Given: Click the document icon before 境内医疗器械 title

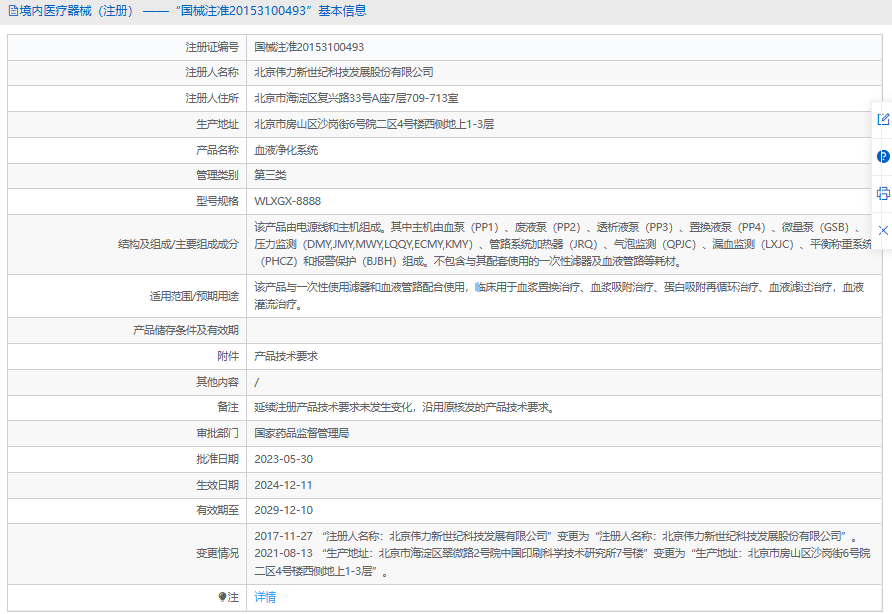Looking at the screenshot, I should coord(12,11).
